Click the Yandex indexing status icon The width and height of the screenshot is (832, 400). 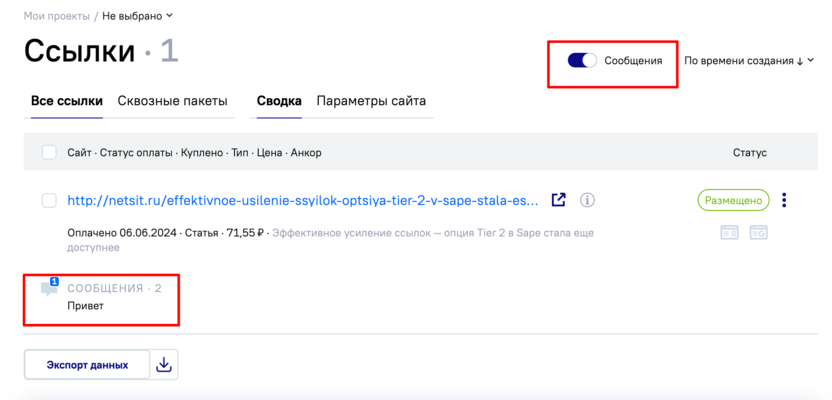(730, 232)
